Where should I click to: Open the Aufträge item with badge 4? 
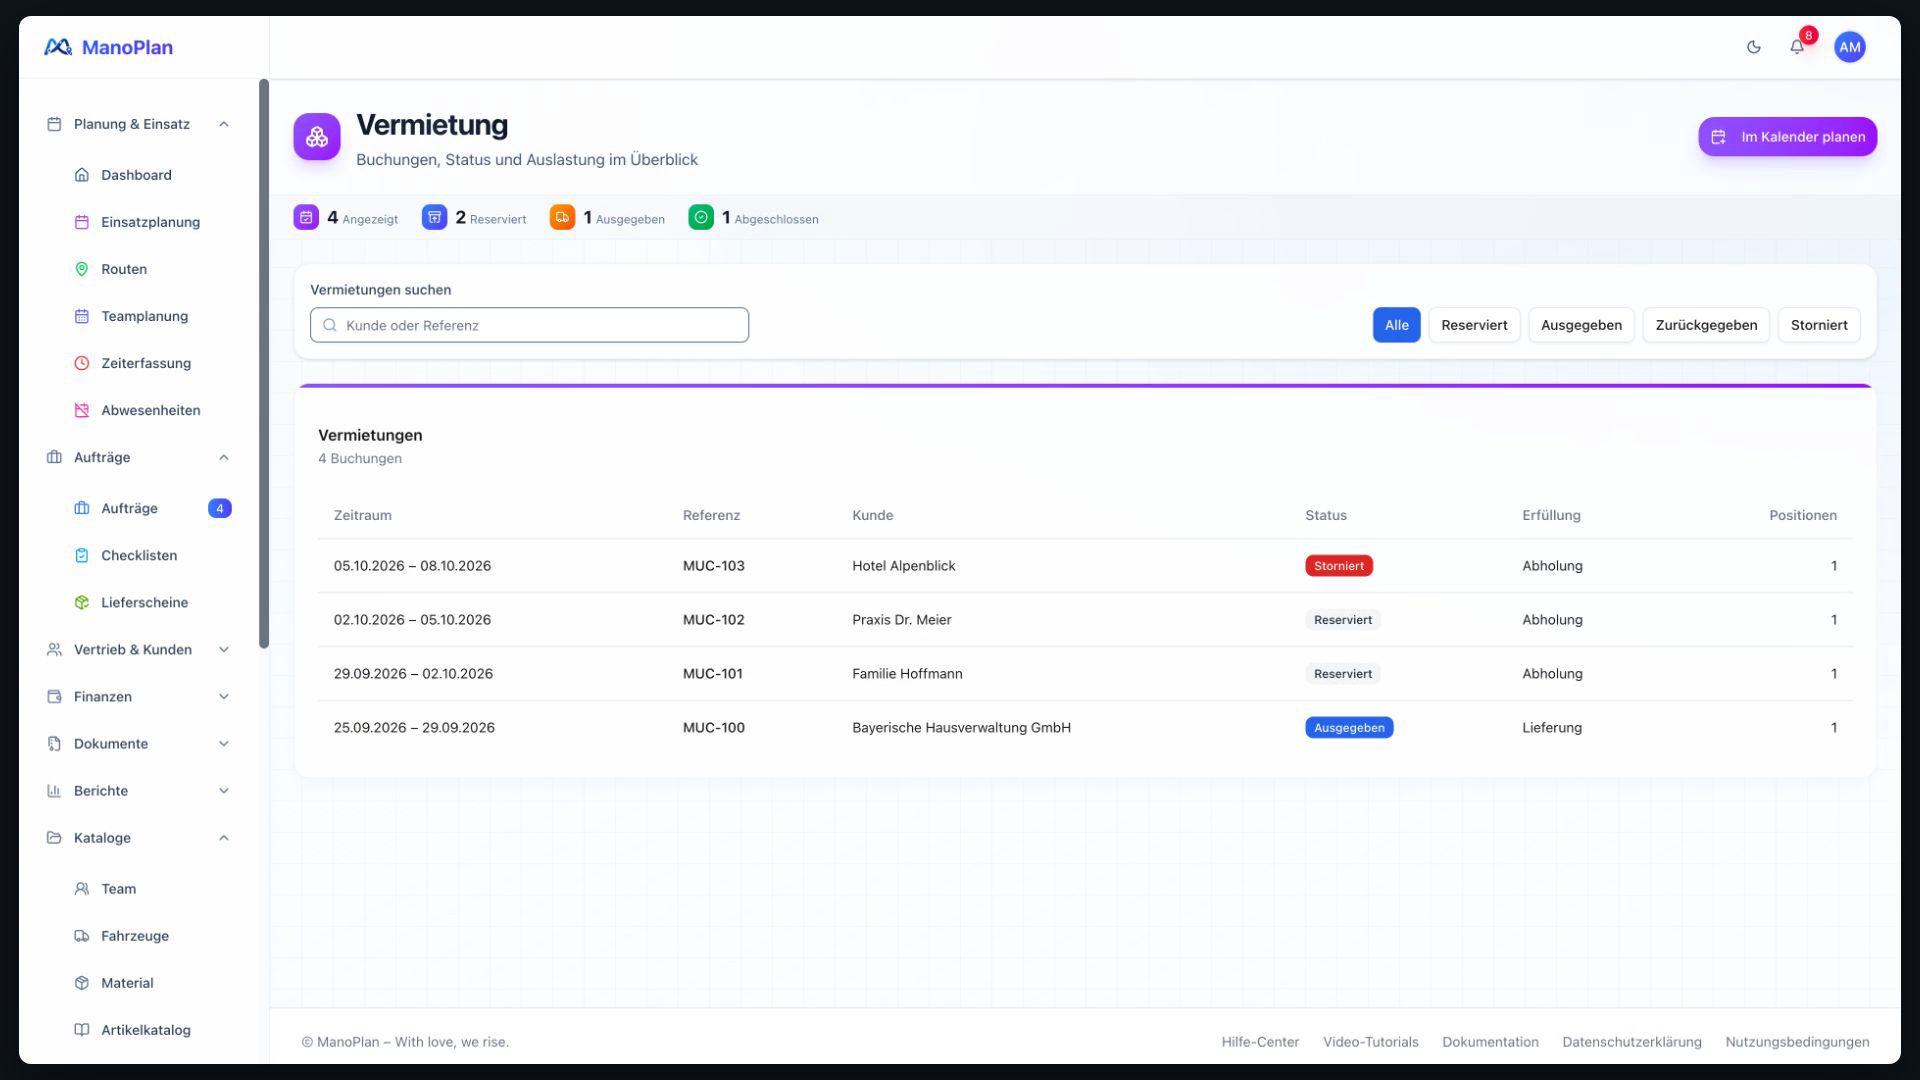[152, 508]
